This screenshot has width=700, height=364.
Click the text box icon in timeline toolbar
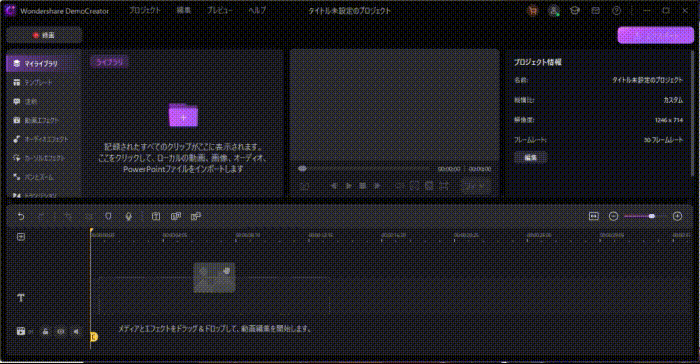(x=156, y=216)
